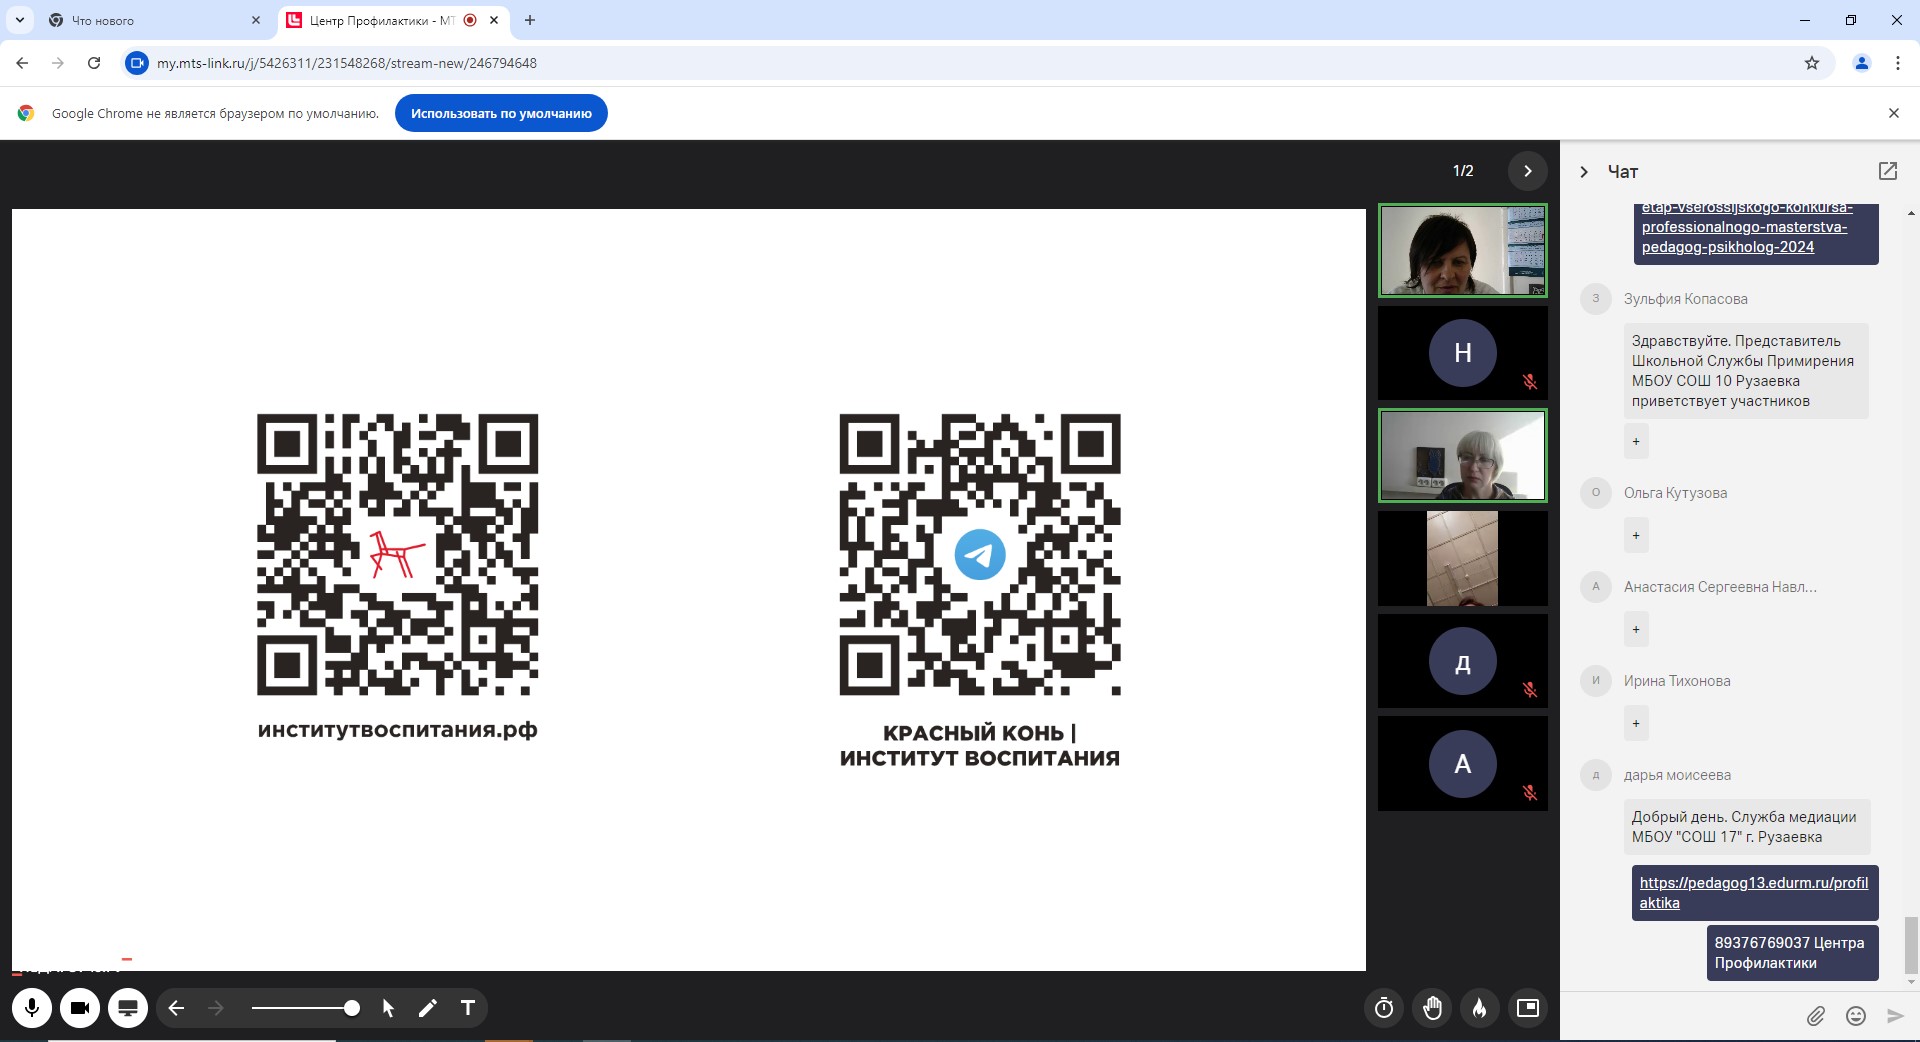Open the Chrome profile icon
Viewport: 1920px width, 1042px height.
1862,63
